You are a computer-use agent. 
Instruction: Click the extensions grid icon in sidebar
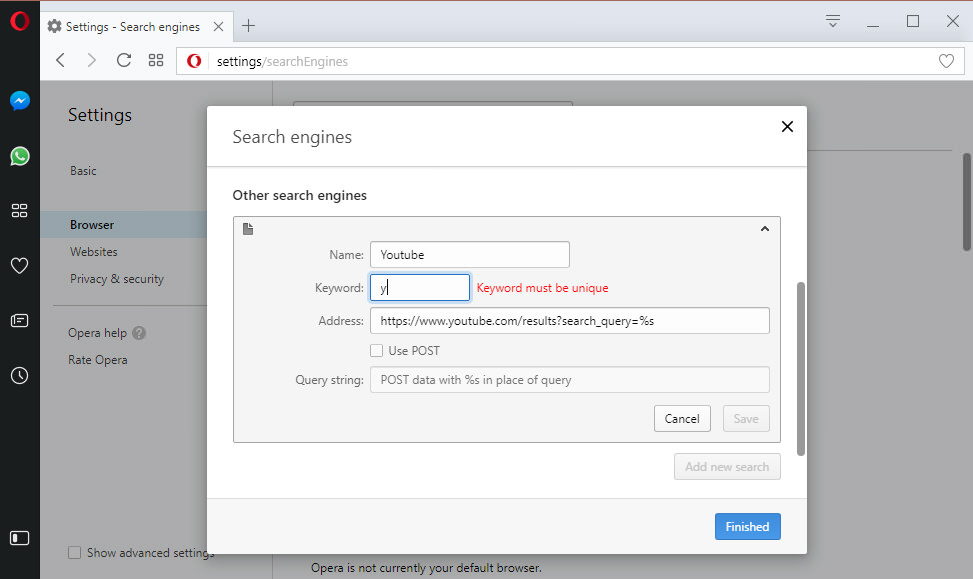coord(19,210)
